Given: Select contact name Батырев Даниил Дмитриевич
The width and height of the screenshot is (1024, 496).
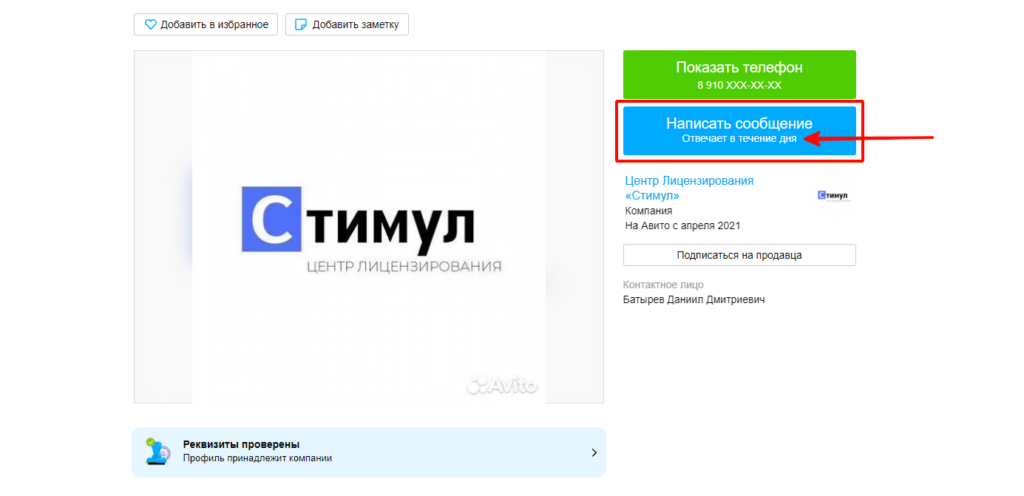Looking at the screenshot, I should tap(695, 300).
